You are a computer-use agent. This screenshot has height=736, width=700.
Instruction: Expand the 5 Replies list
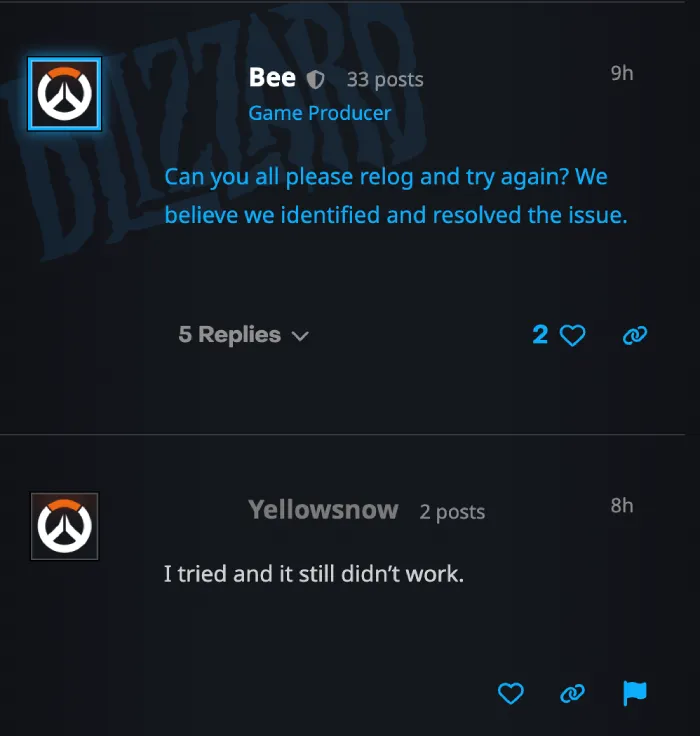click(244, 335)
